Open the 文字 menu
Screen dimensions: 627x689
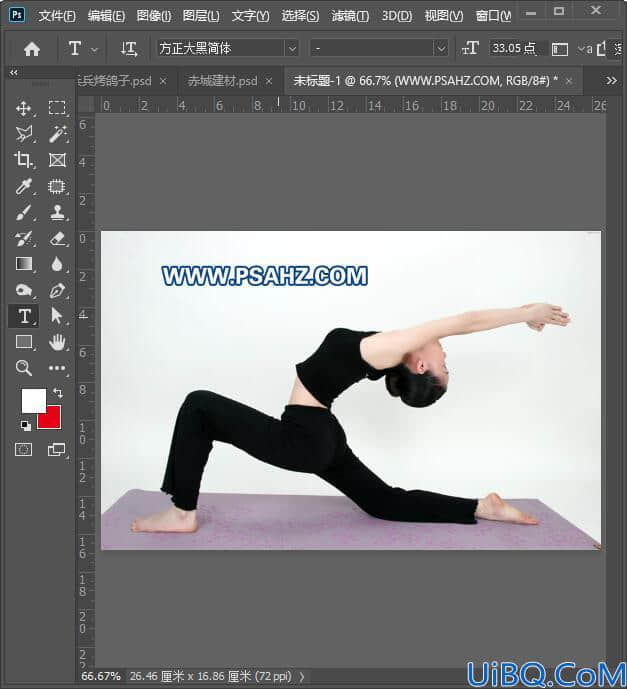pyautogui.click(x=250, y=16)
